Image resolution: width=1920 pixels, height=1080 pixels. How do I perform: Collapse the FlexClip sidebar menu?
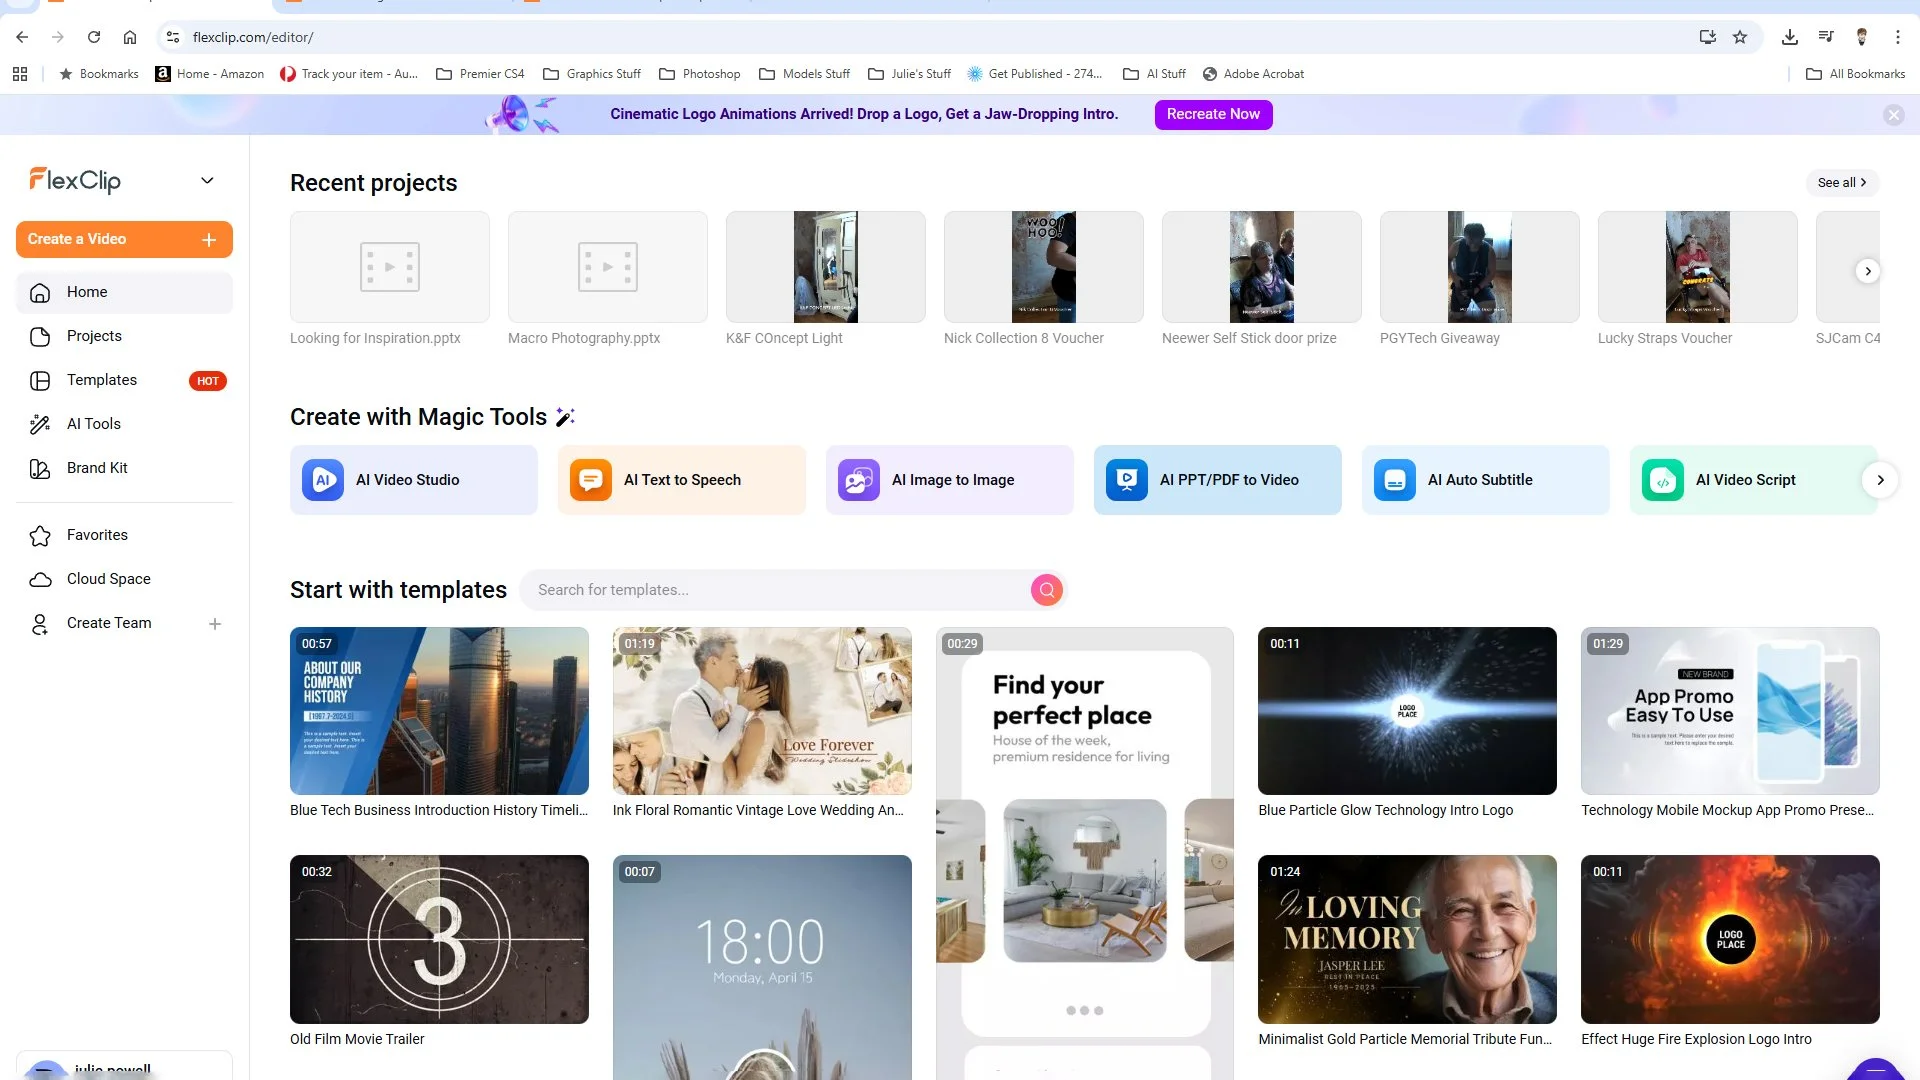[x=207, y=180]
